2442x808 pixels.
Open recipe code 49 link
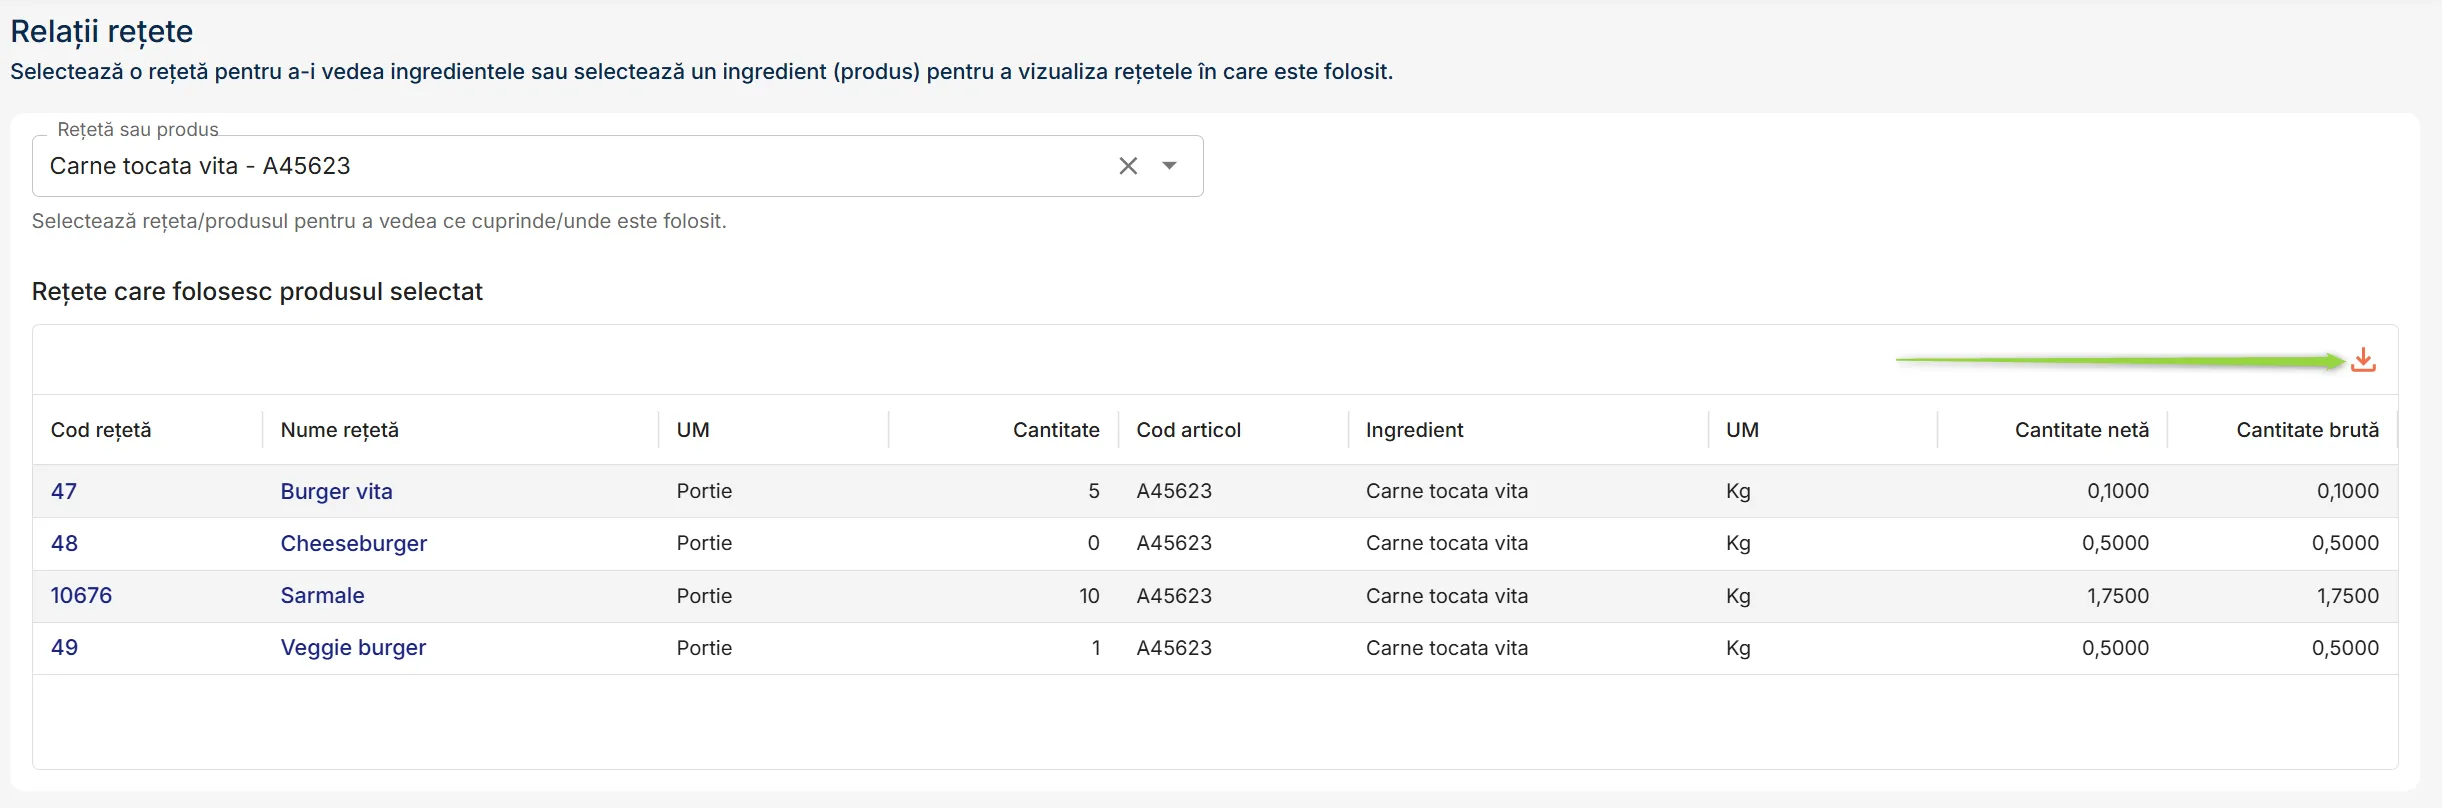coord(64,647)
